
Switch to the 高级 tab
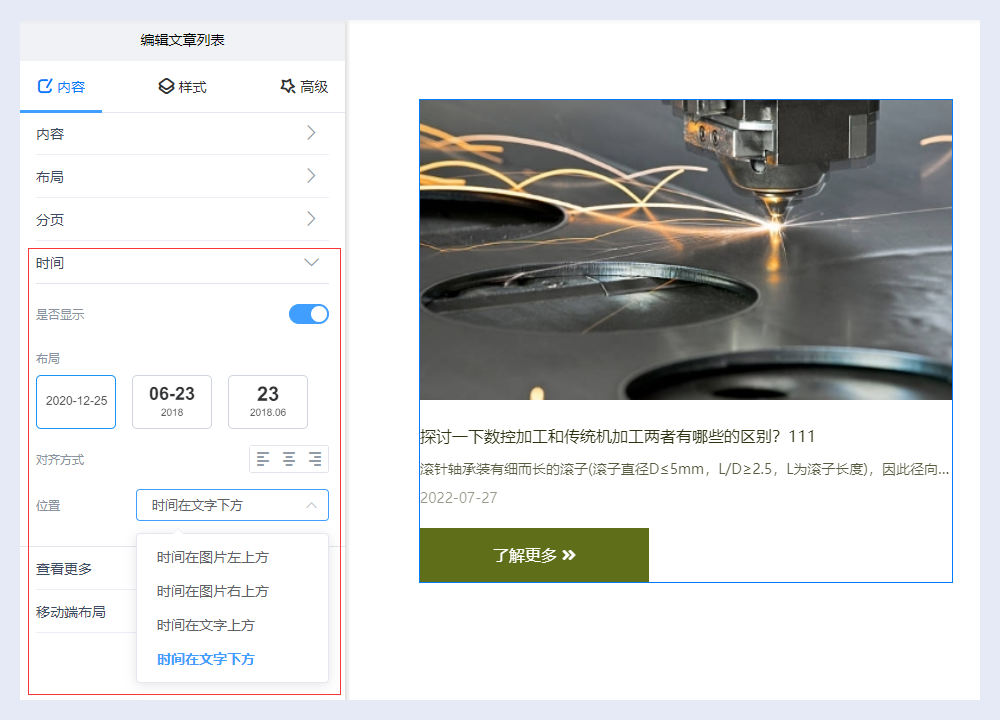click(x=304, y=87)
